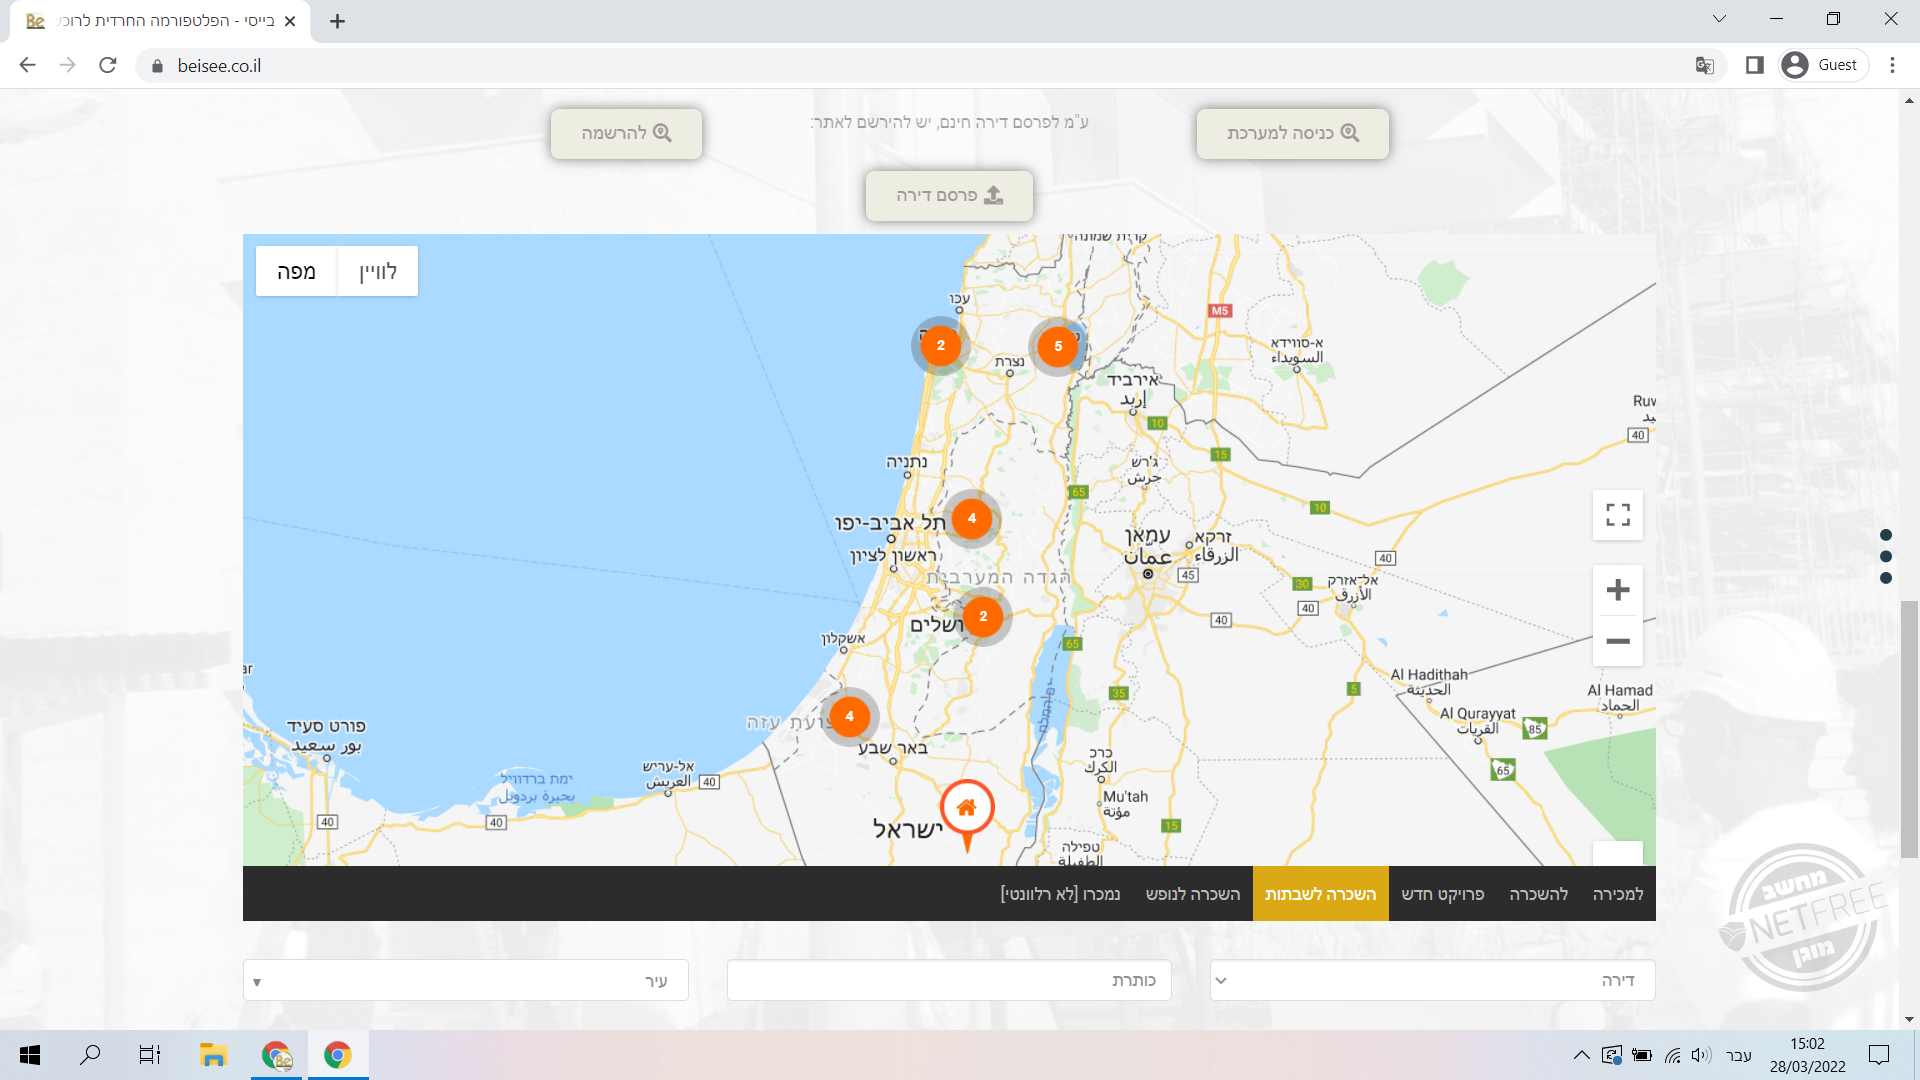
Task: Zoom out the map with minus button
Action: pyautogui.click(x=1617, y=641)
